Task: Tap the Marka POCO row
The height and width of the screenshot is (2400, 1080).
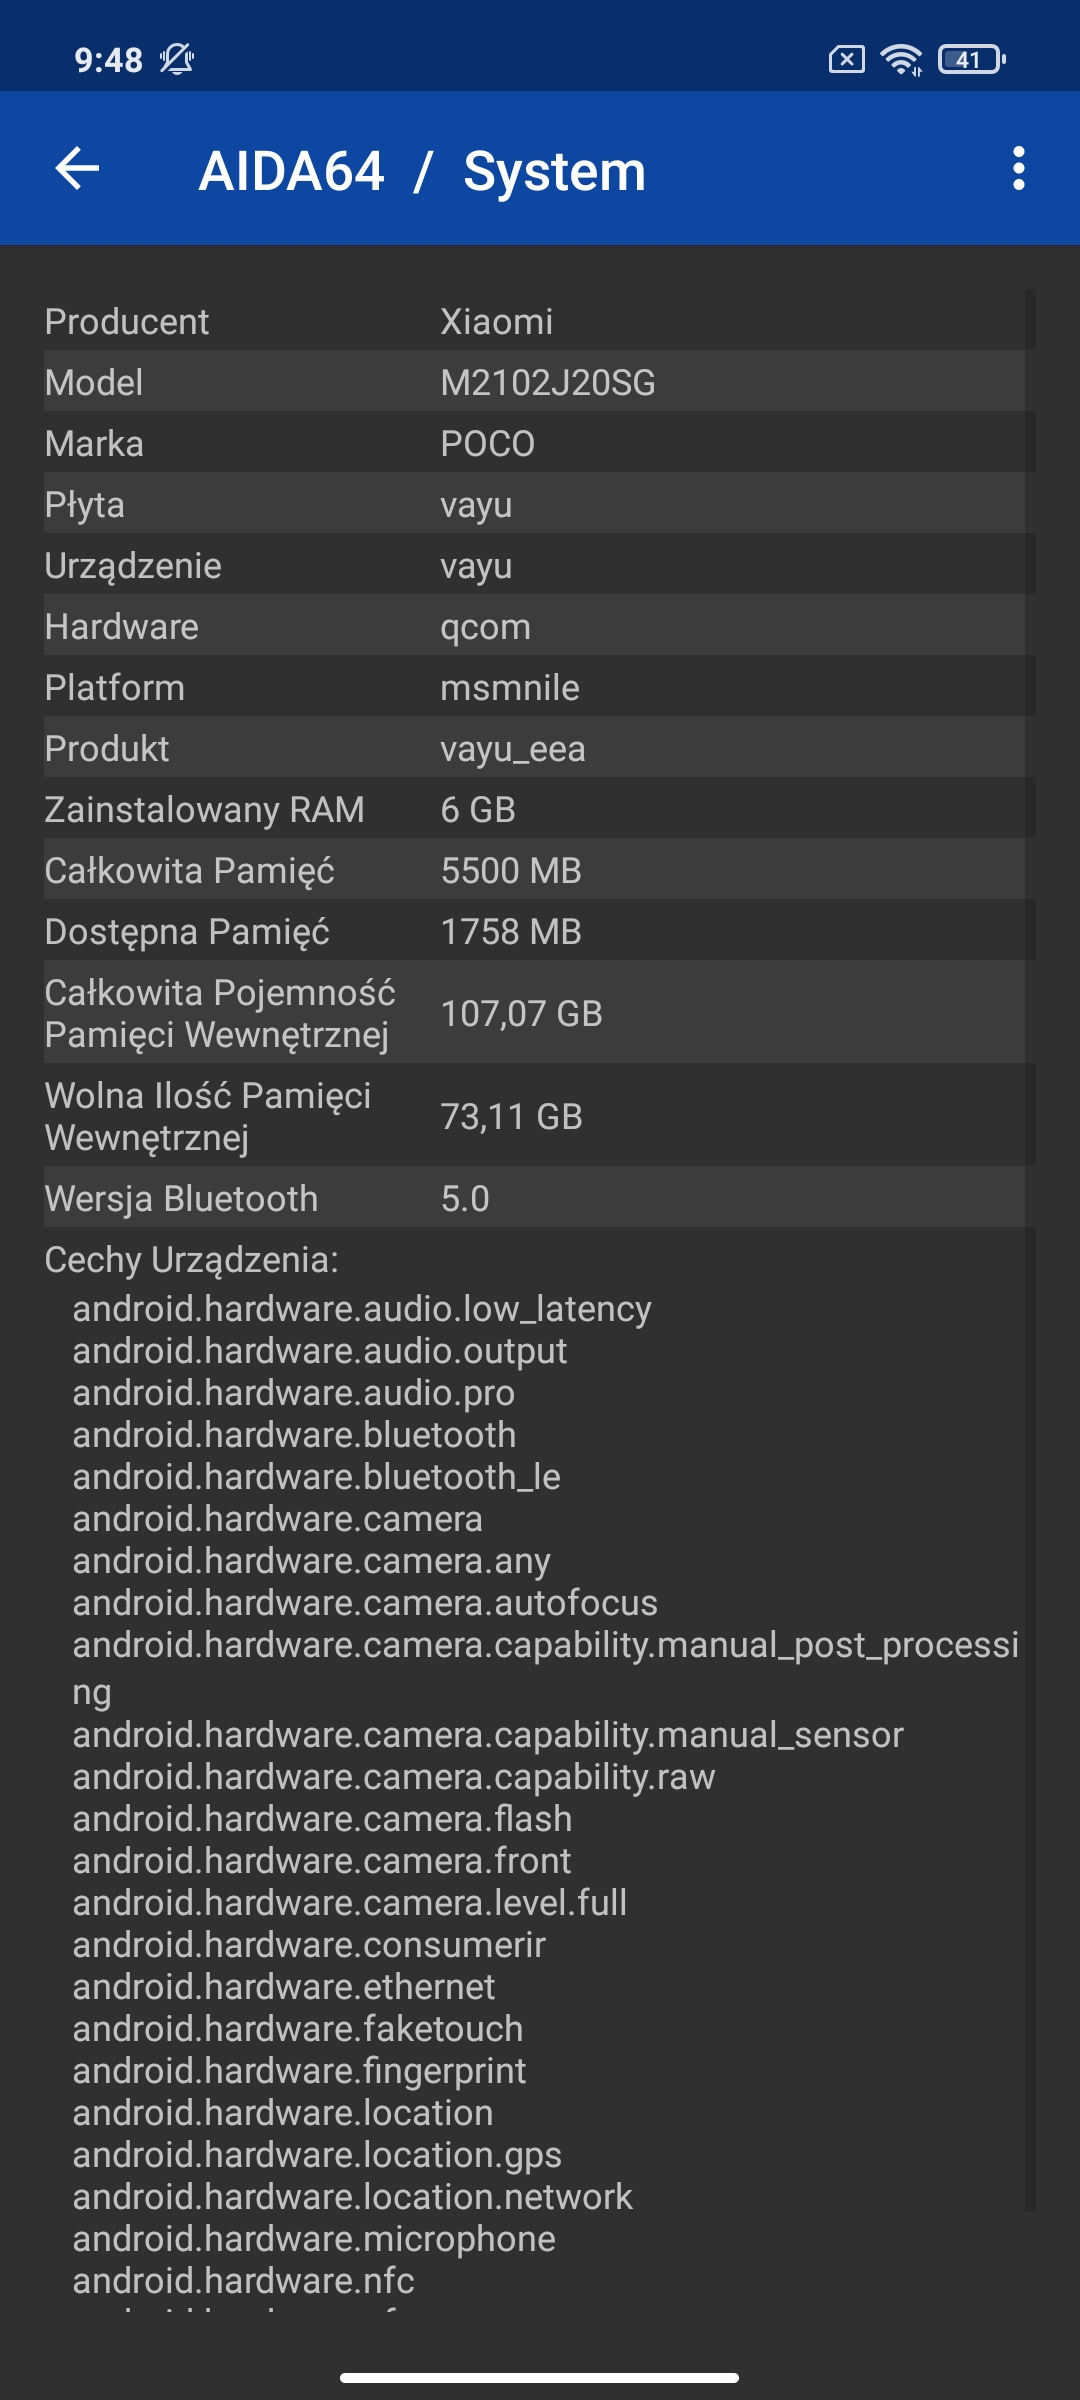Action: [534, 443]
